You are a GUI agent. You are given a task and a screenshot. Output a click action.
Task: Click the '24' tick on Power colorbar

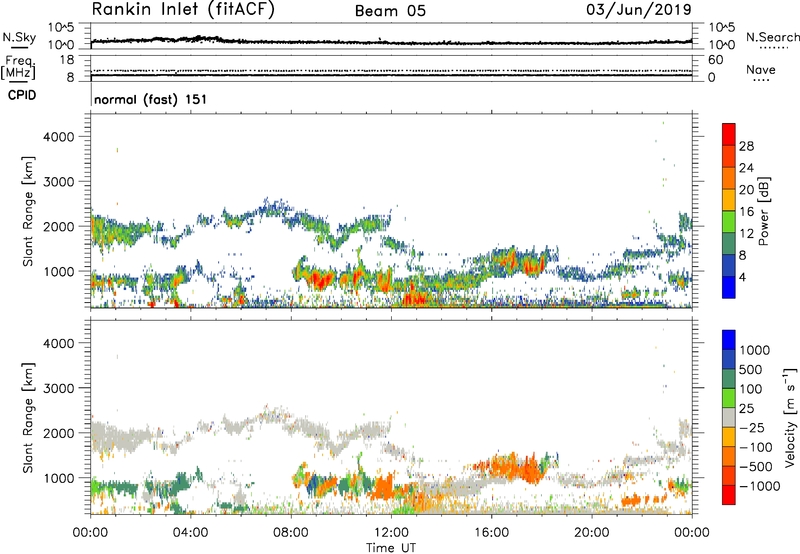point(746,168)
